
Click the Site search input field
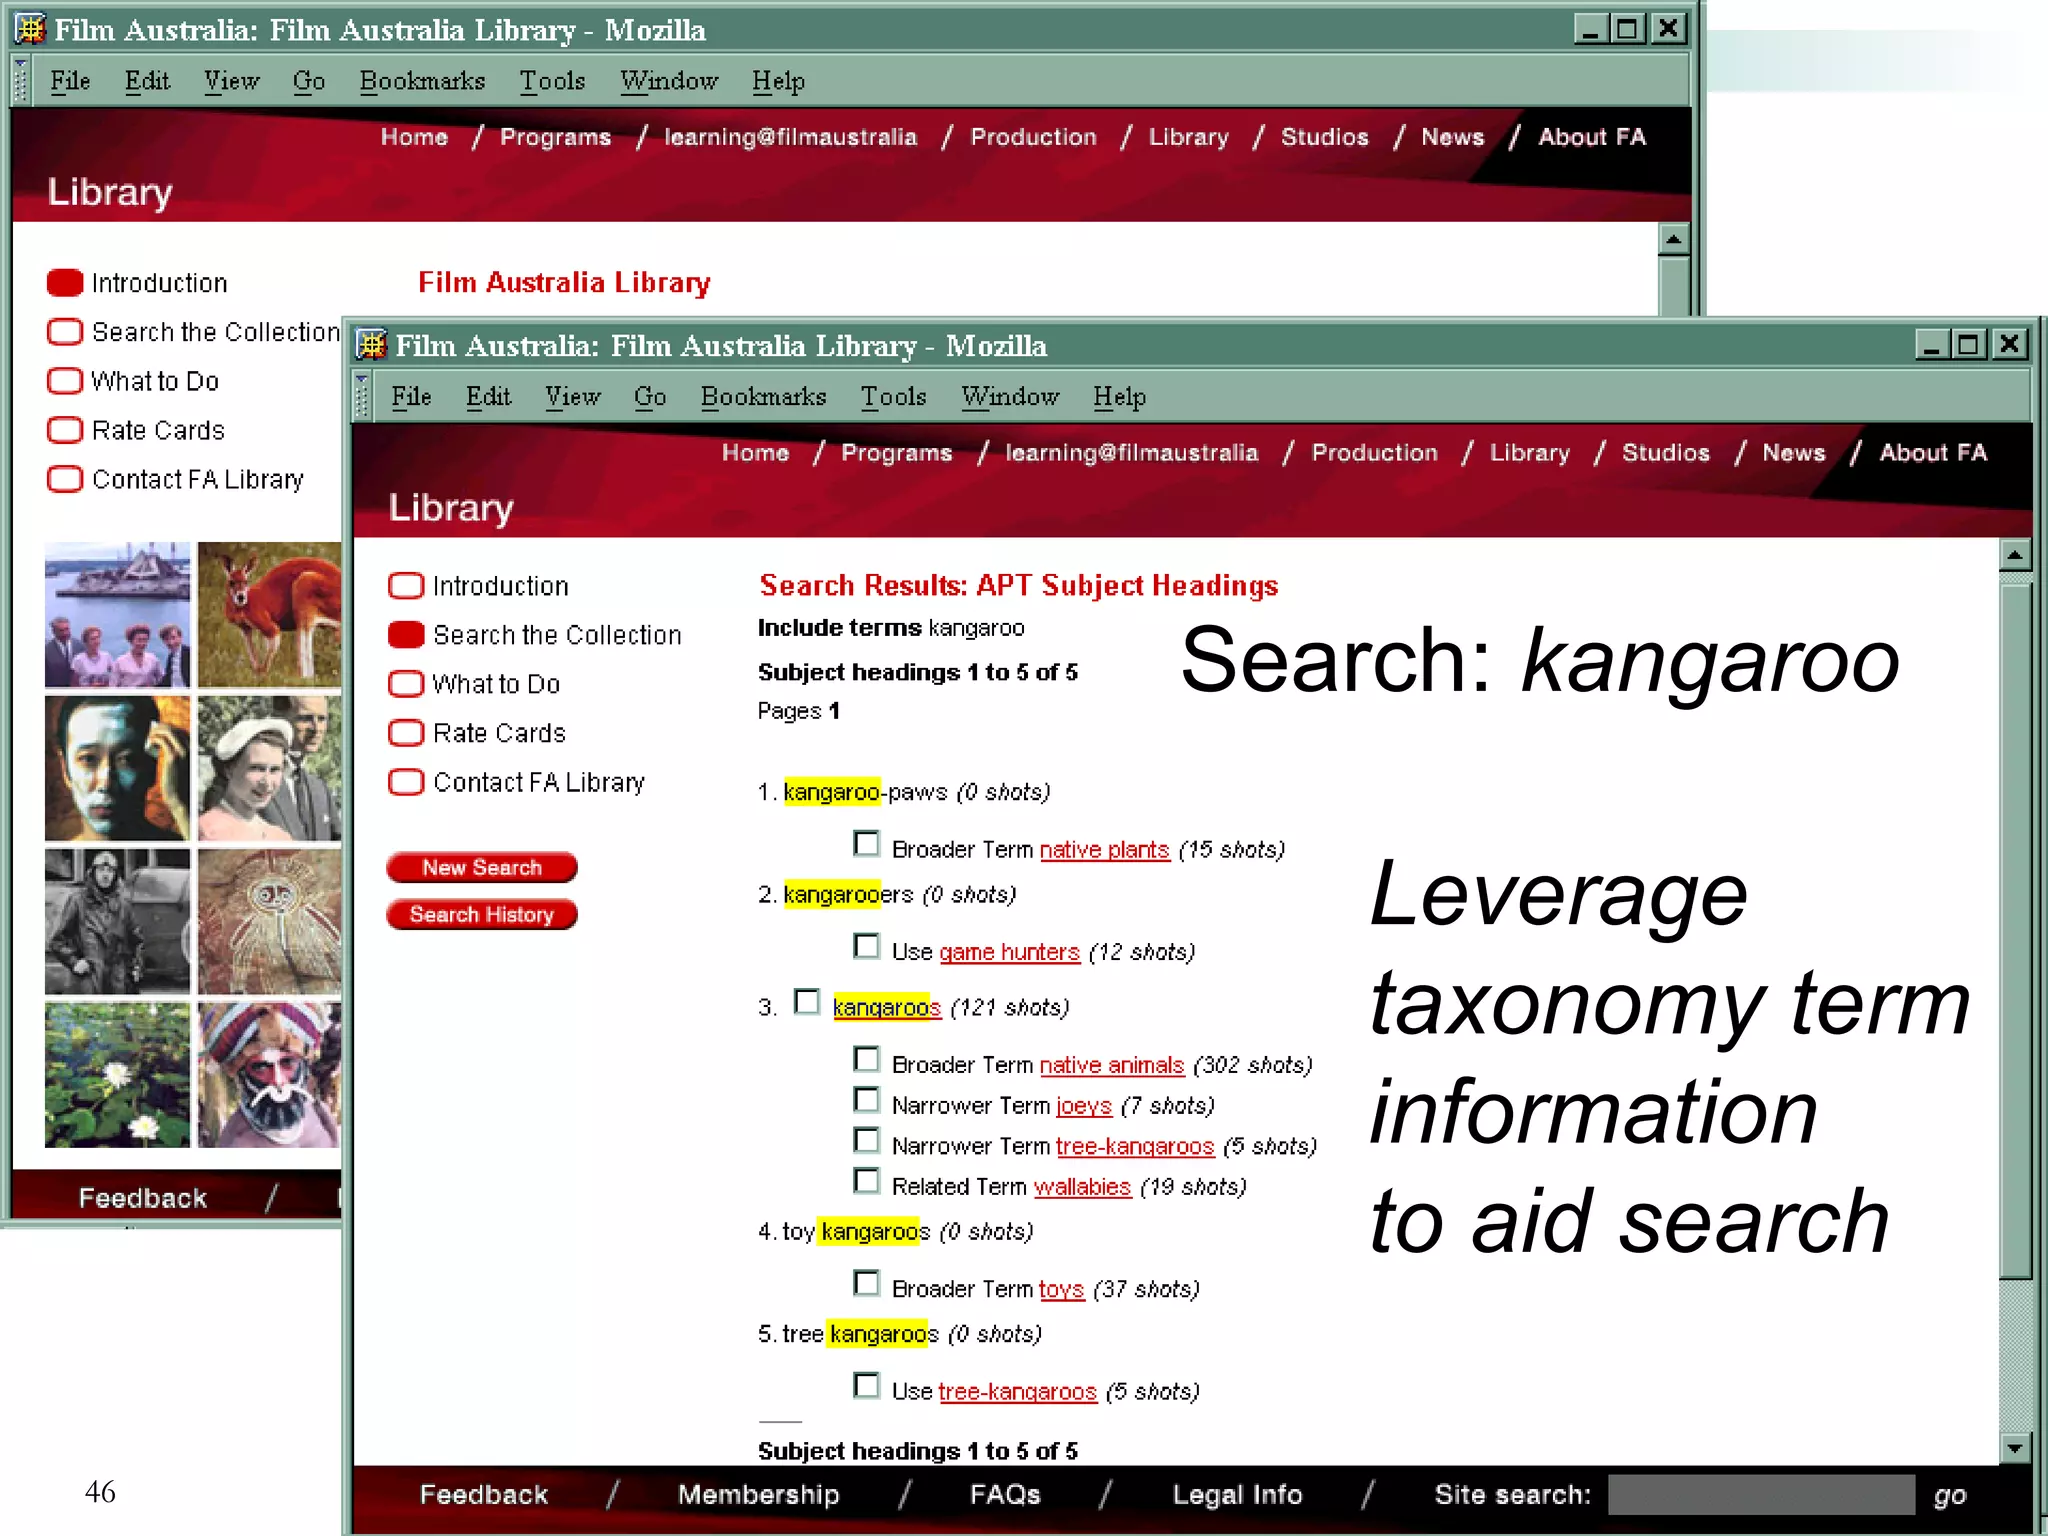pyautogui.click(x=1761, y=1495)
